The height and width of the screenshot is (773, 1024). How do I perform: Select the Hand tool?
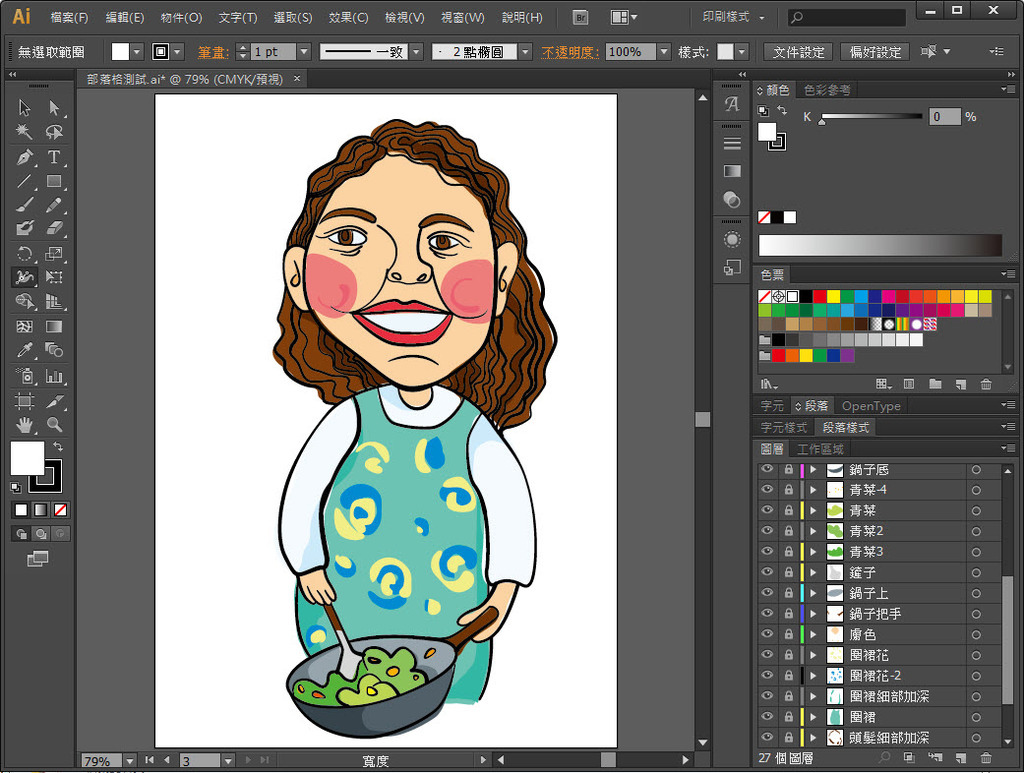pyautogui.click(x=24, y=424)
